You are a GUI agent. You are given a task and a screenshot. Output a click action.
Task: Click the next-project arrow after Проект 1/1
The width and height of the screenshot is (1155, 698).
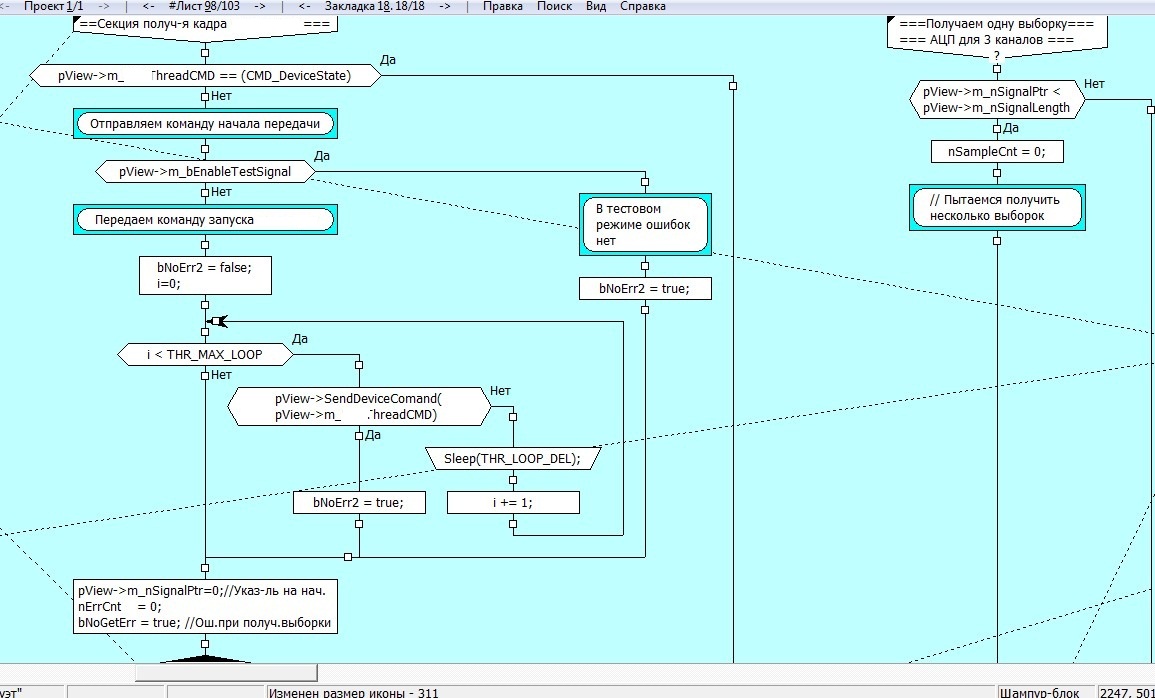pyautogui.click(x=104, y=6)
